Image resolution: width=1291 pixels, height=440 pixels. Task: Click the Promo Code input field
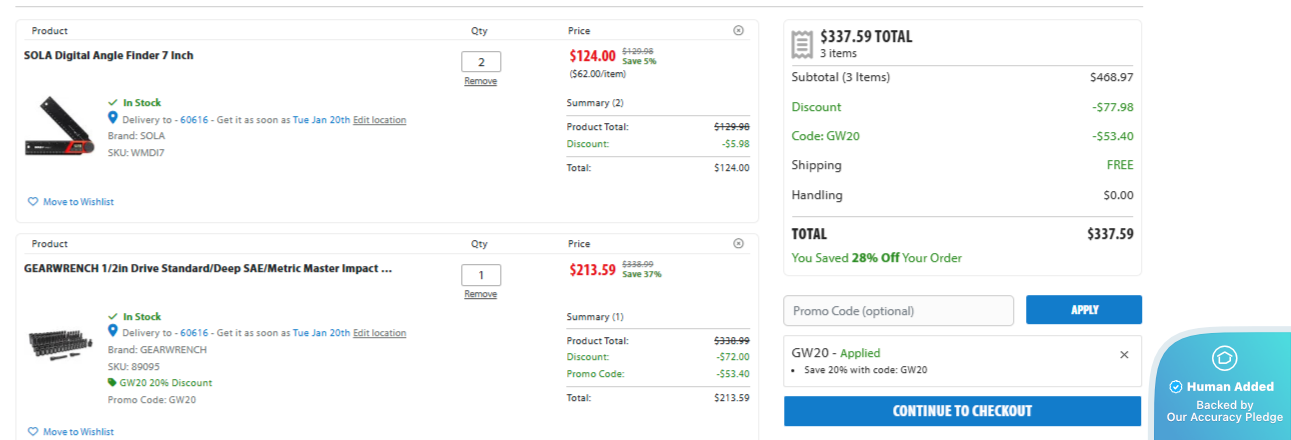pyautogui.click(x=898, y=310)
